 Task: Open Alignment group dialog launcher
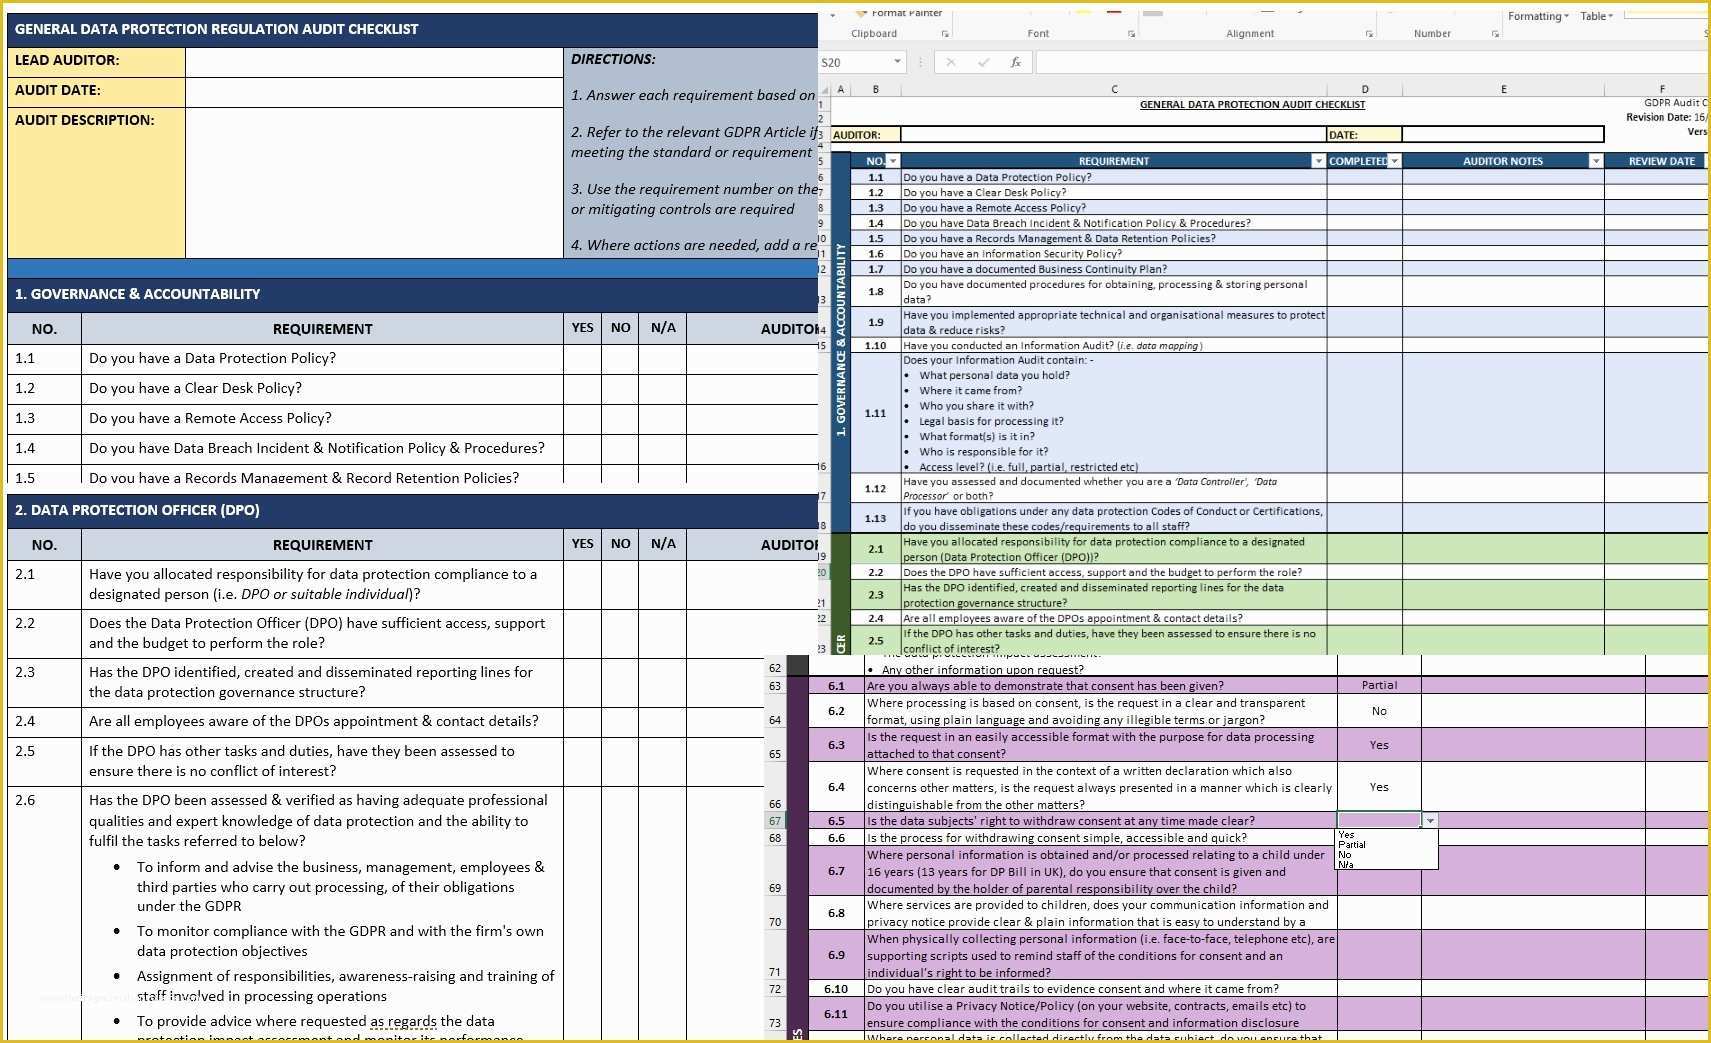coord(1369,34)
